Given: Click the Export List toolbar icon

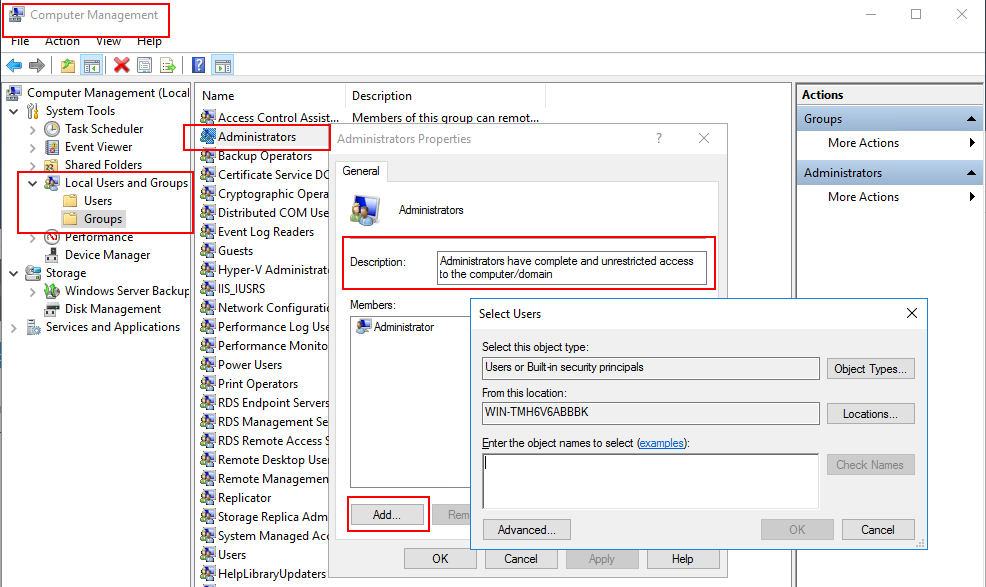Looking at the screenshot, I should (x=168, y=65).
